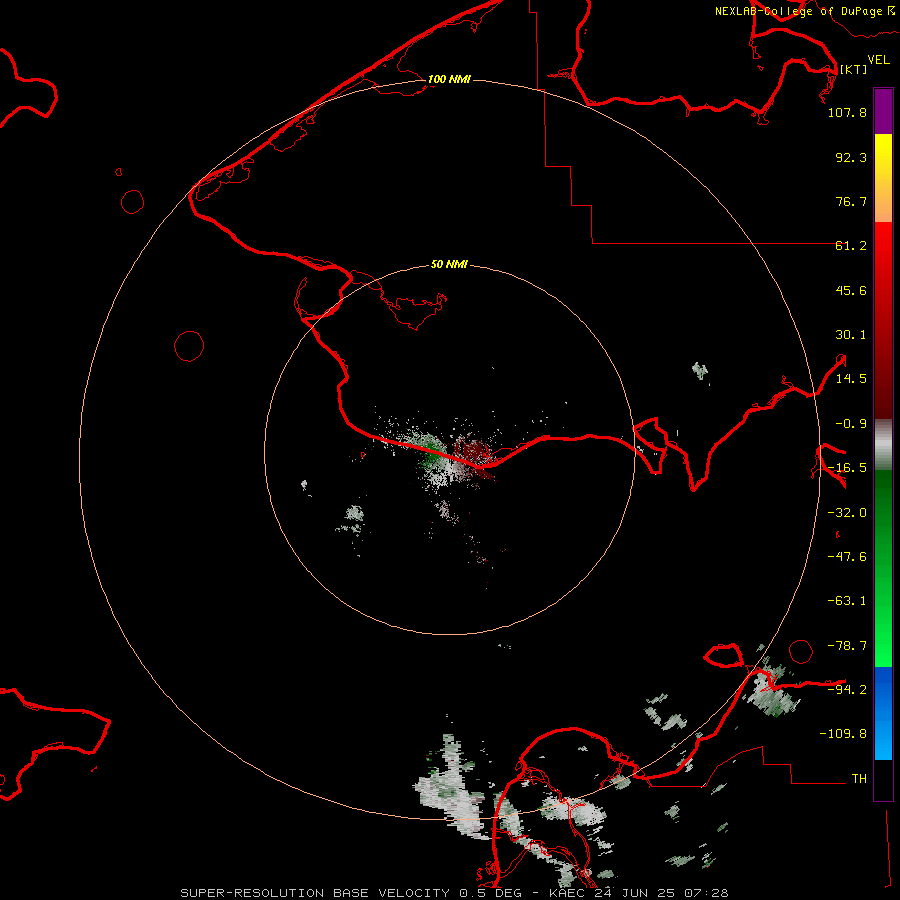
Task: Click the 14.5 legend value
Action: (851, 379)
